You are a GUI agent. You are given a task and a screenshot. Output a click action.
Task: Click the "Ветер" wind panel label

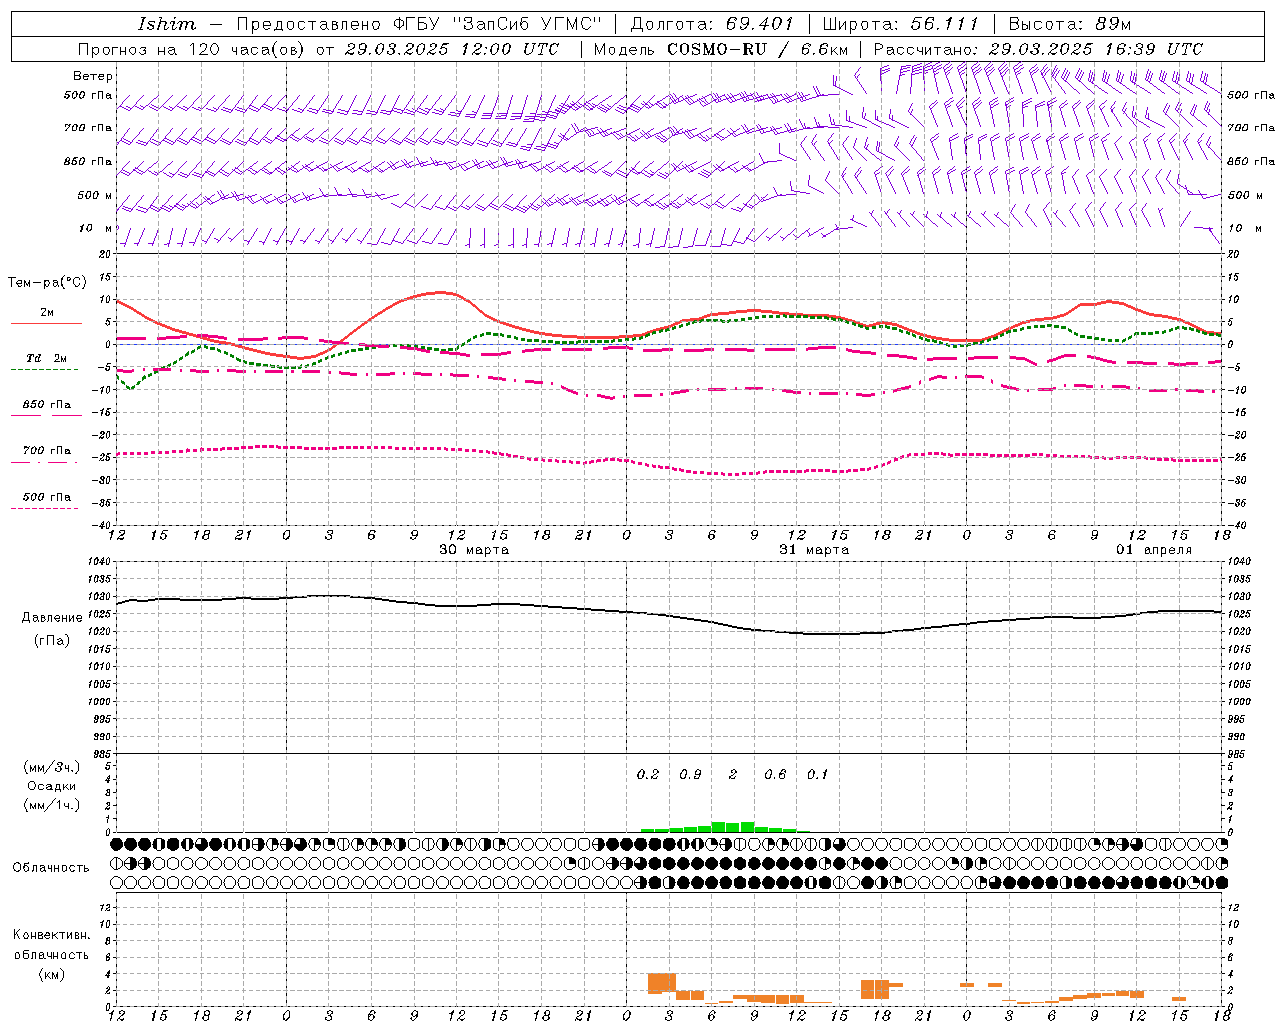92,76
